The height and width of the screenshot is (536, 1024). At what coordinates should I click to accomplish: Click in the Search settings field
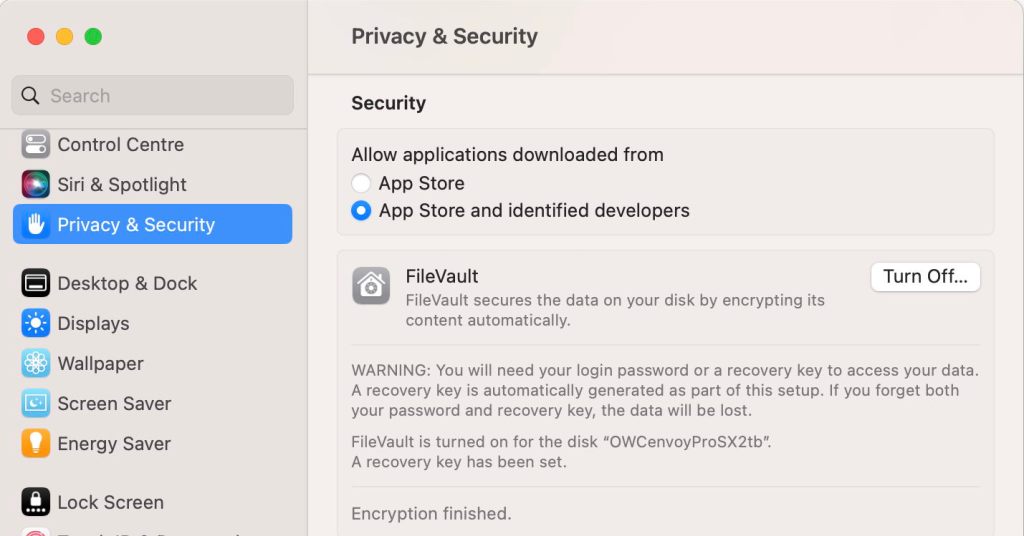coord(160,96)
